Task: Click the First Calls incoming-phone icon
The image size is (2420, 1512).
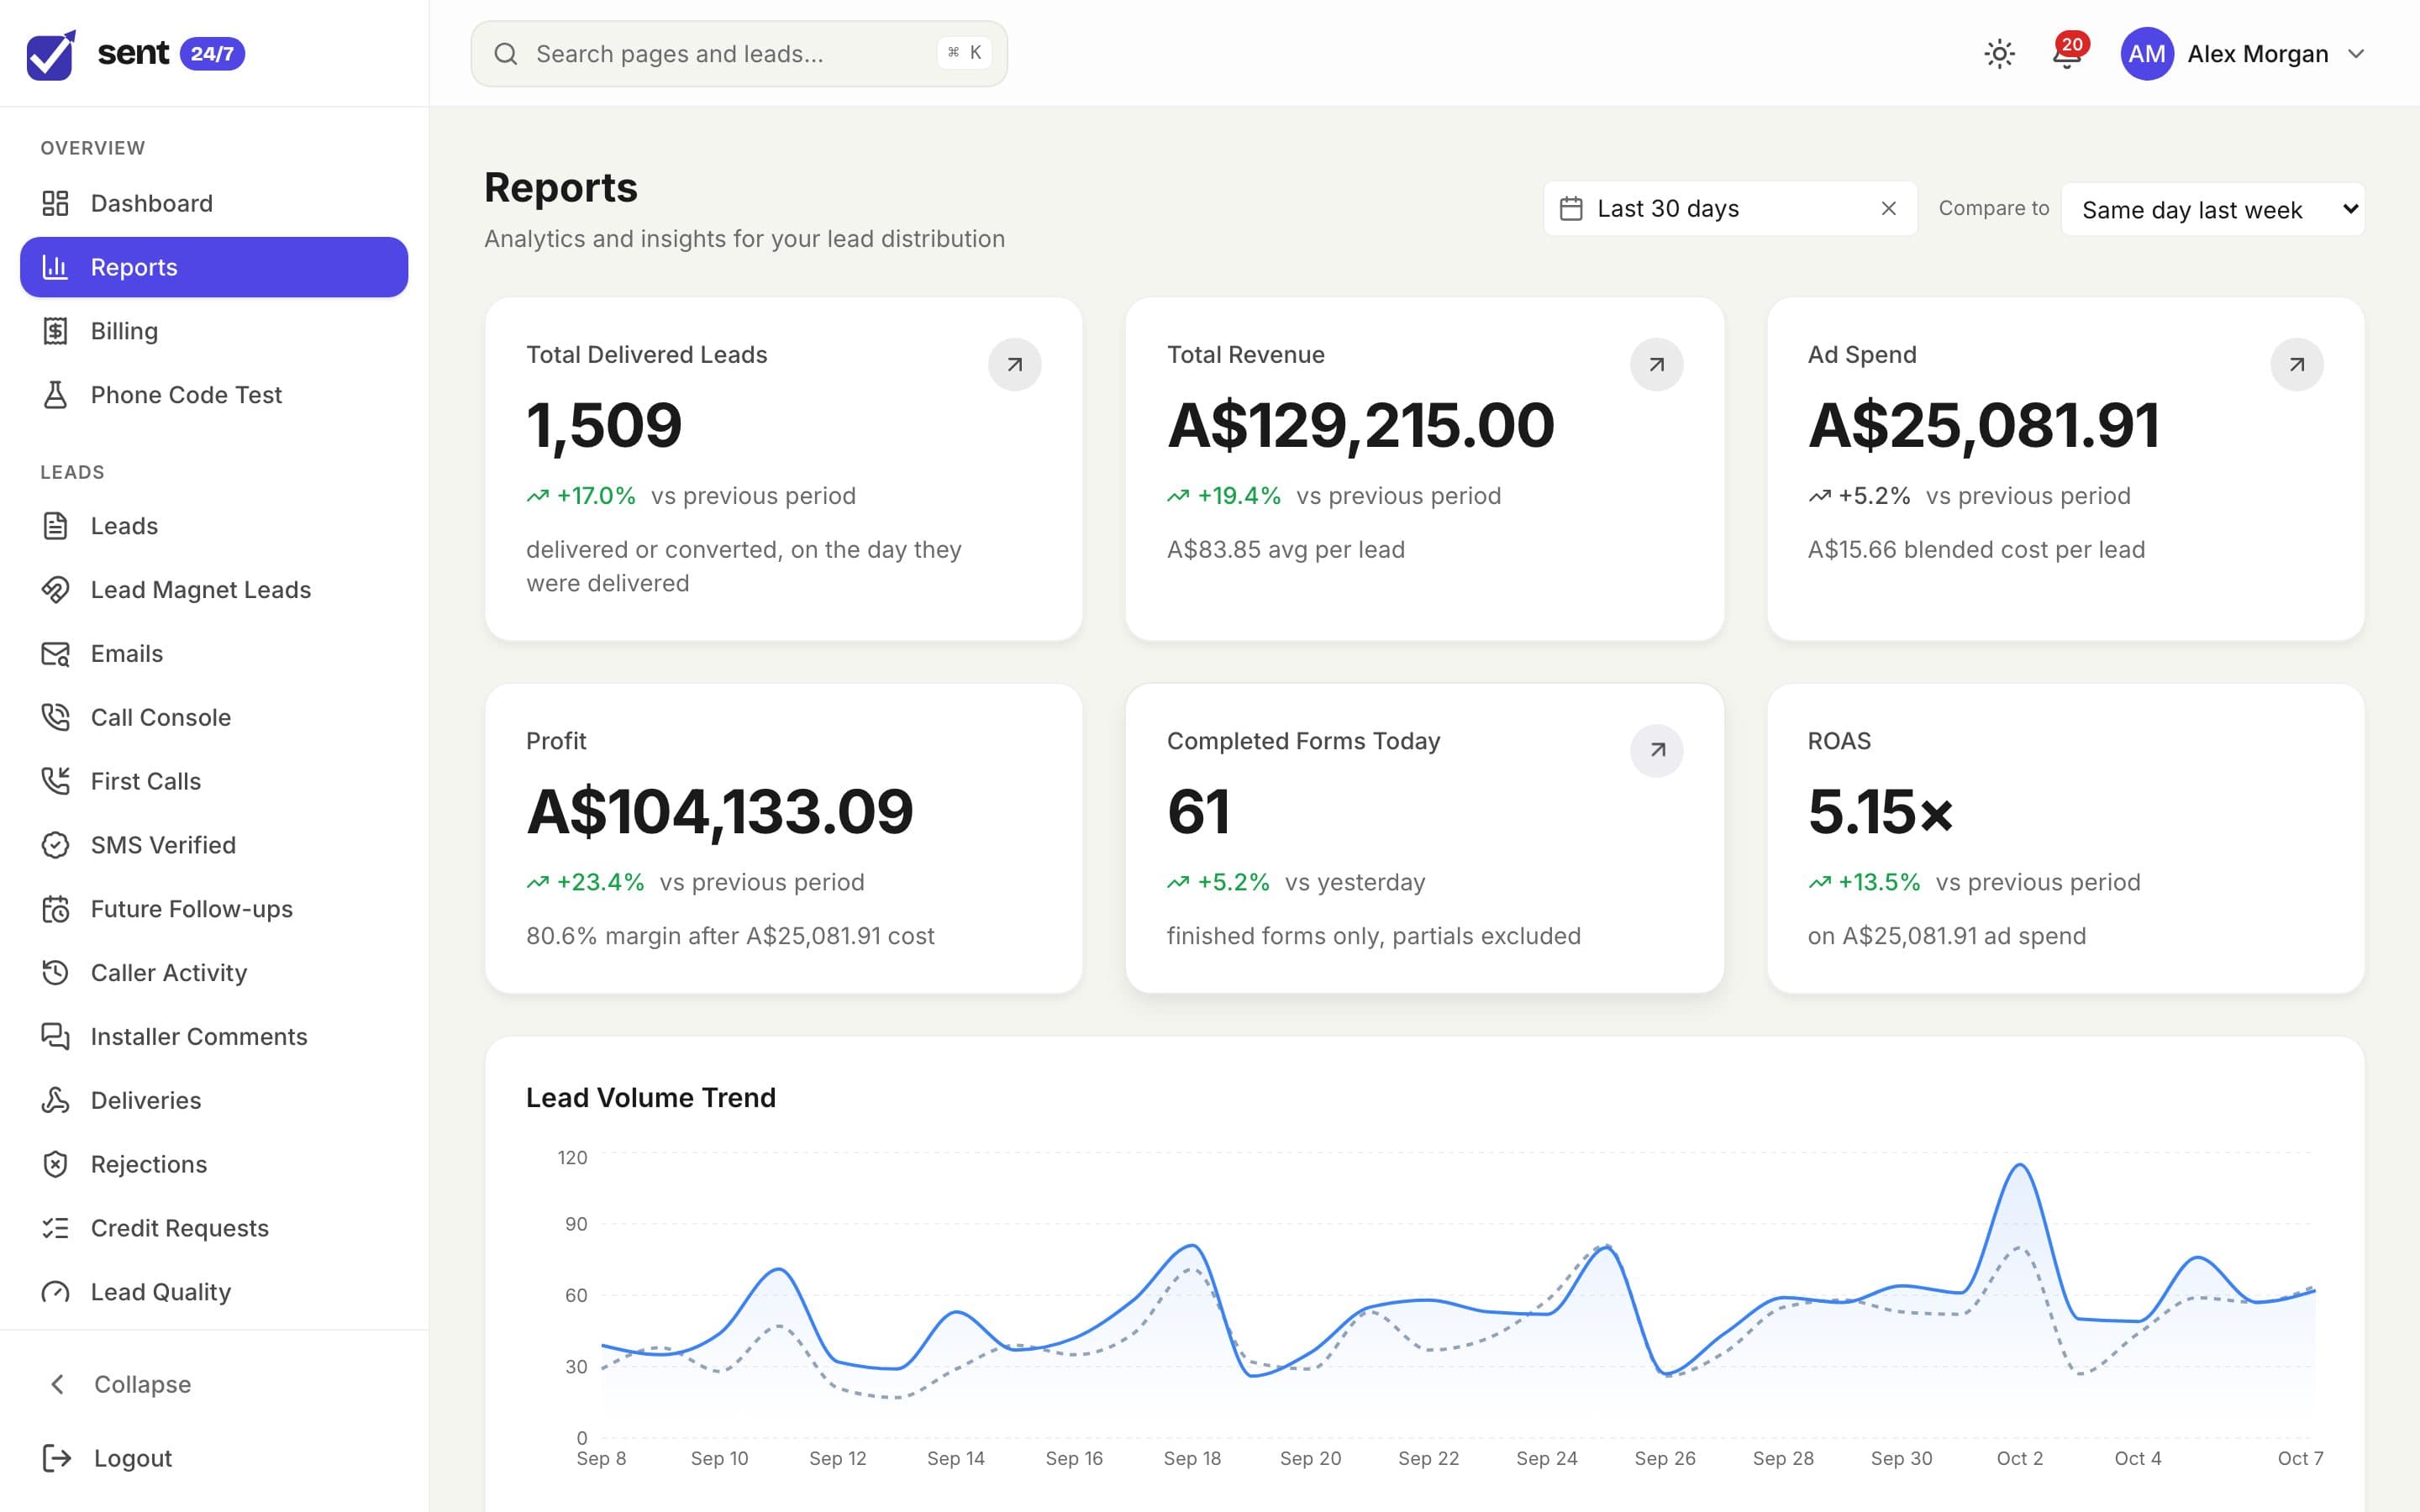Action: point(55,781)
